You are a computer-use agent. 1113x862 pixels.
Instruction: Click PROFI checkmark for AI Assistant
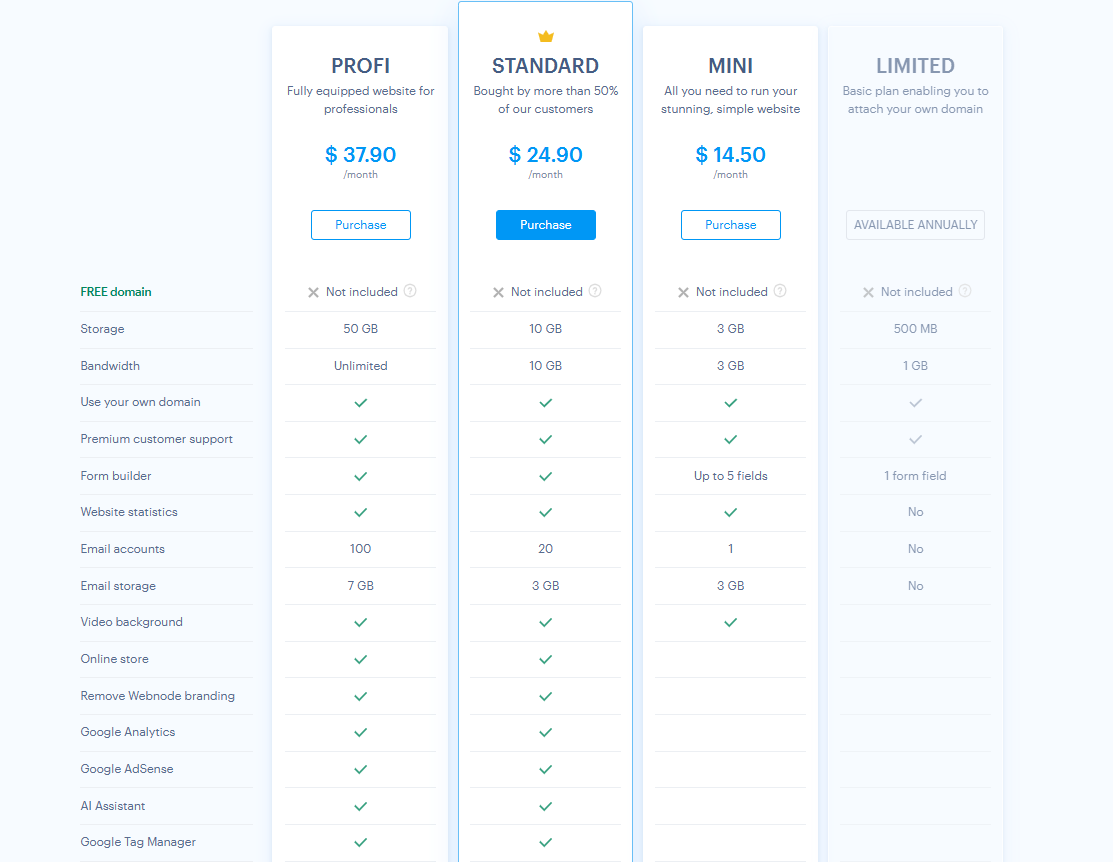pyautogui.click(x=361, y=807)
